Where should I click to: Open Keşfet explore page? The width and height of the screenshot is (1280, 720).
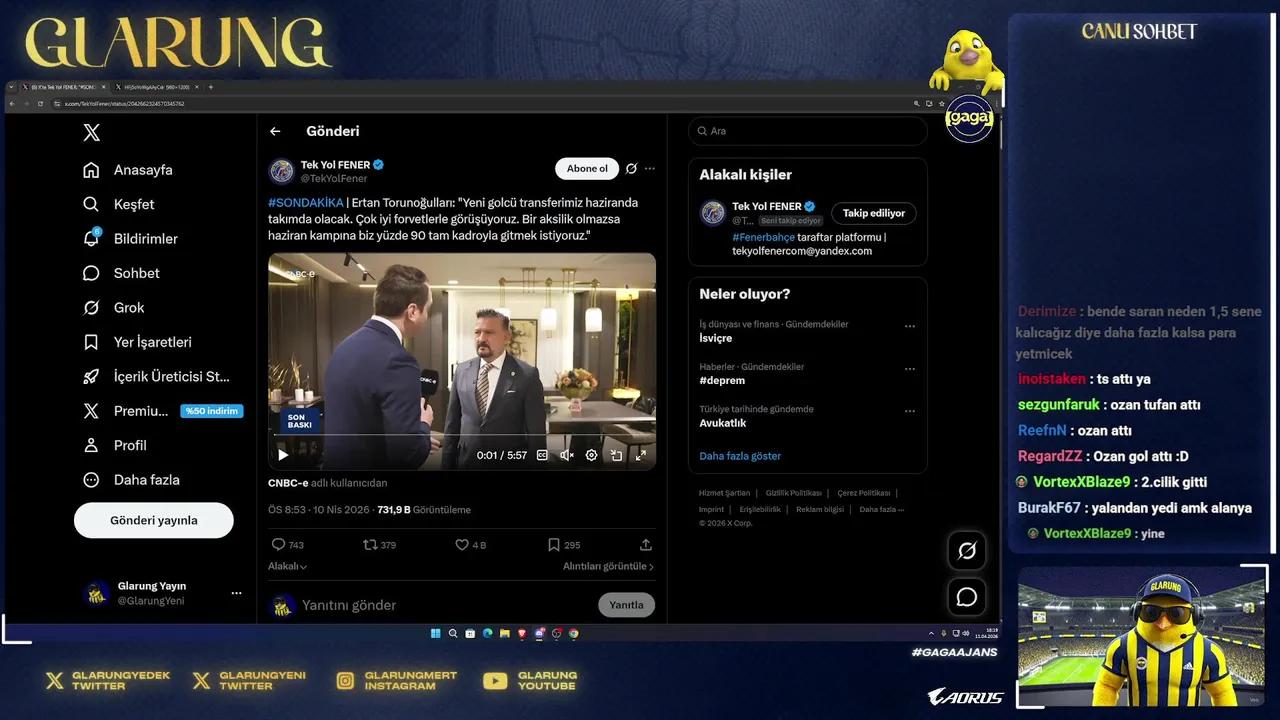[x=119, y=204]
